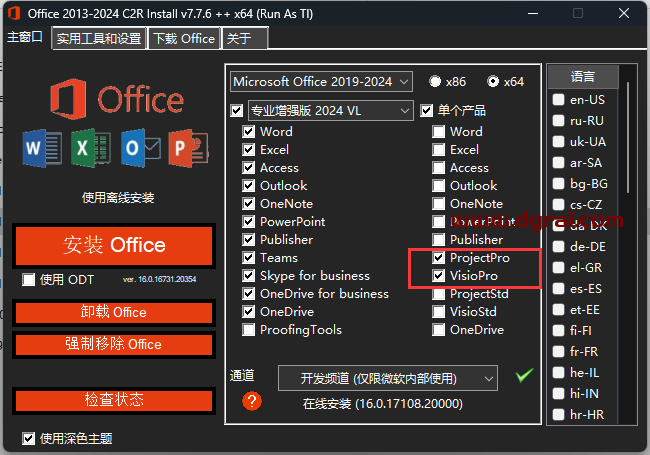The width and height of the screenshot is (650, 455).
Task: Uncheck the Teams checkbox
Action: coord(248,258)
